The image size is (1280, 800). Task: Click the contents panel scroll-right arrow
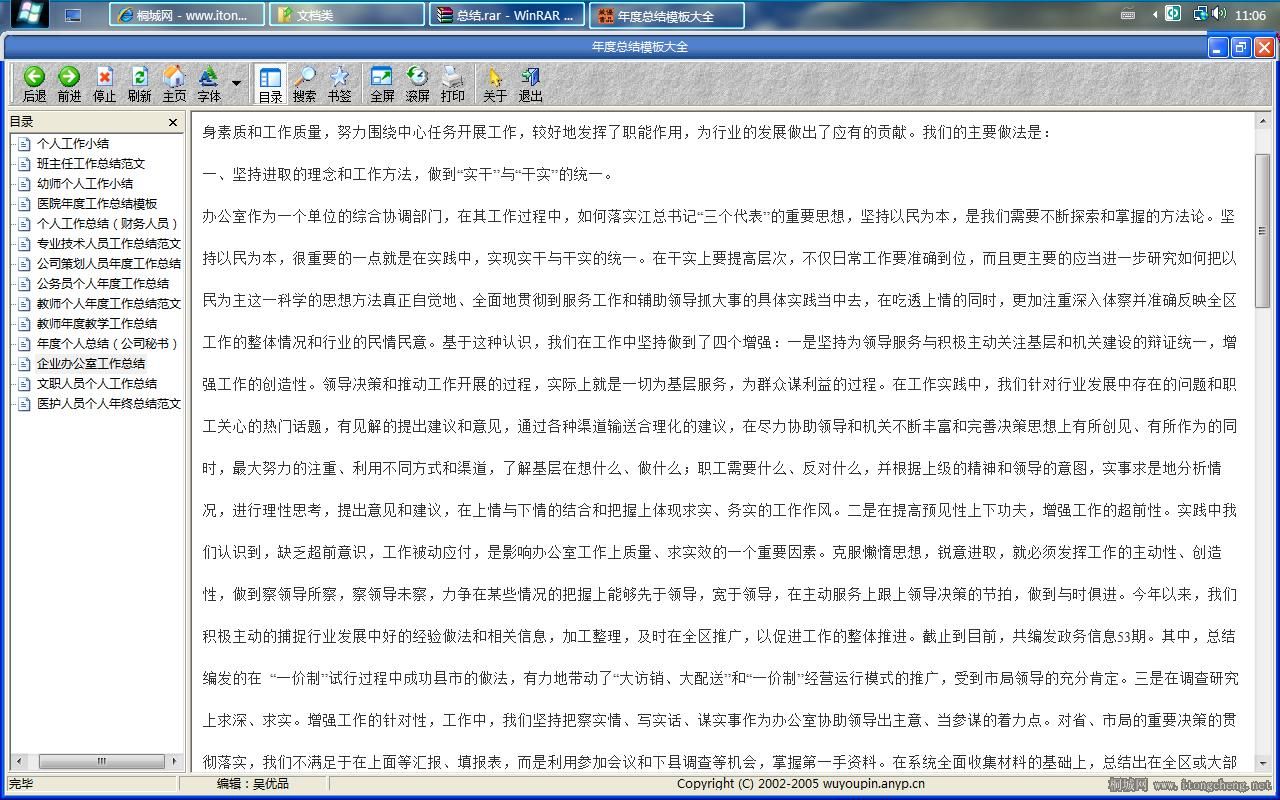175,761
